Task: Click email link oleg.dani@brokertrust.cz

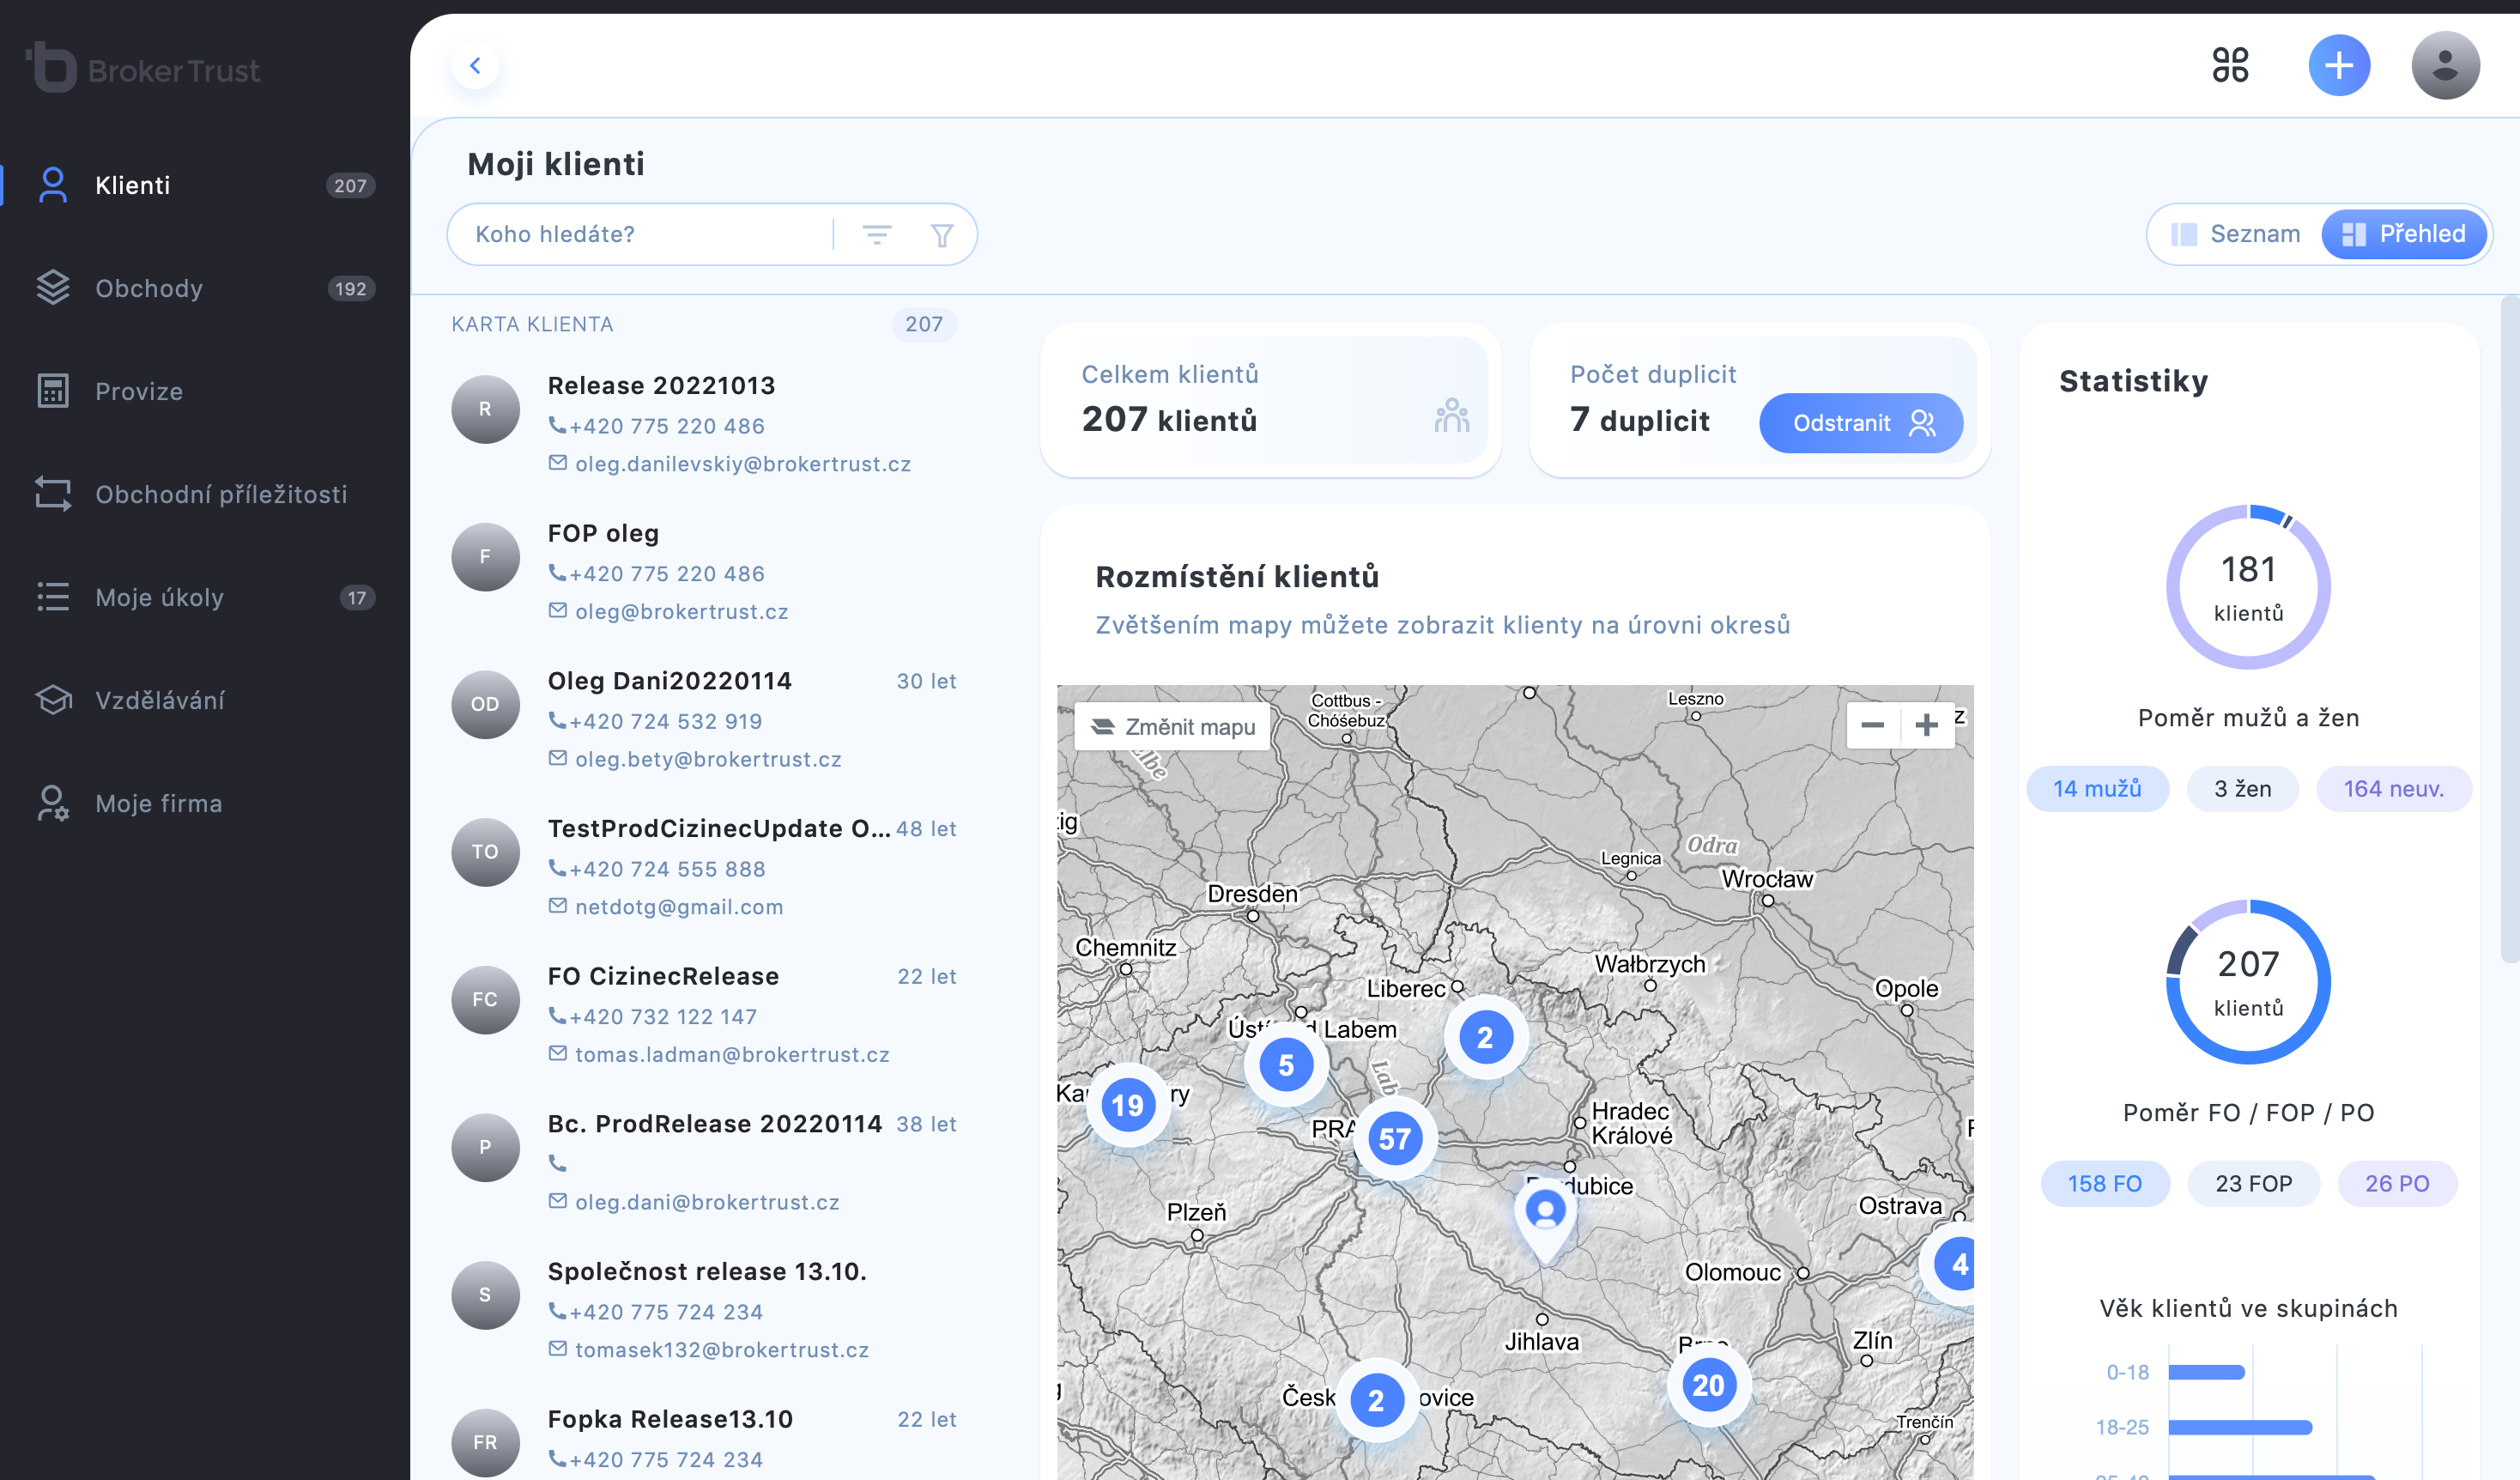Action: click(708, 1202)
